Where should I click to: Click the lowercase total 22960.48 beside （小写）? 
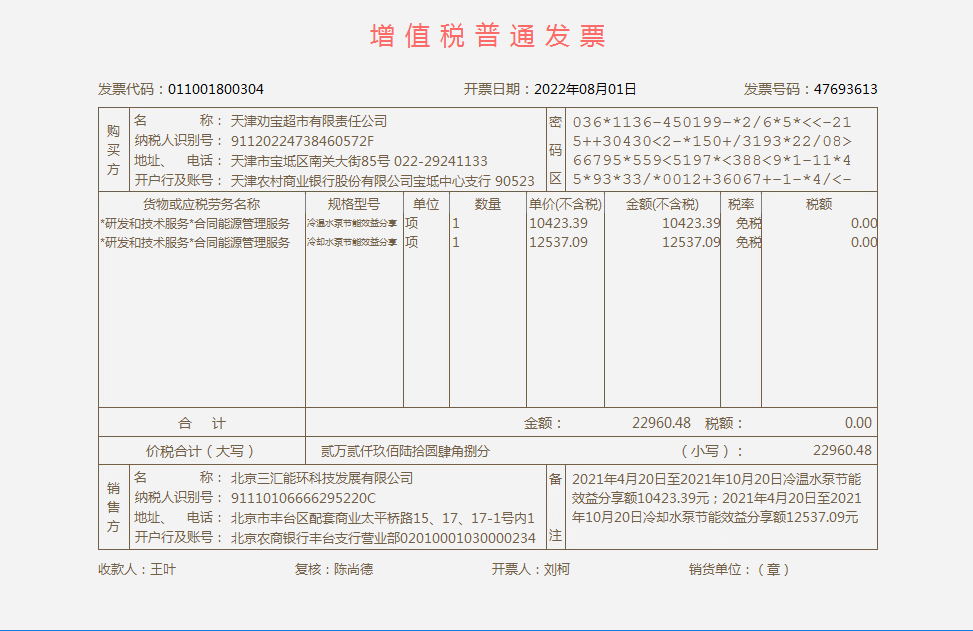[842, 450]
